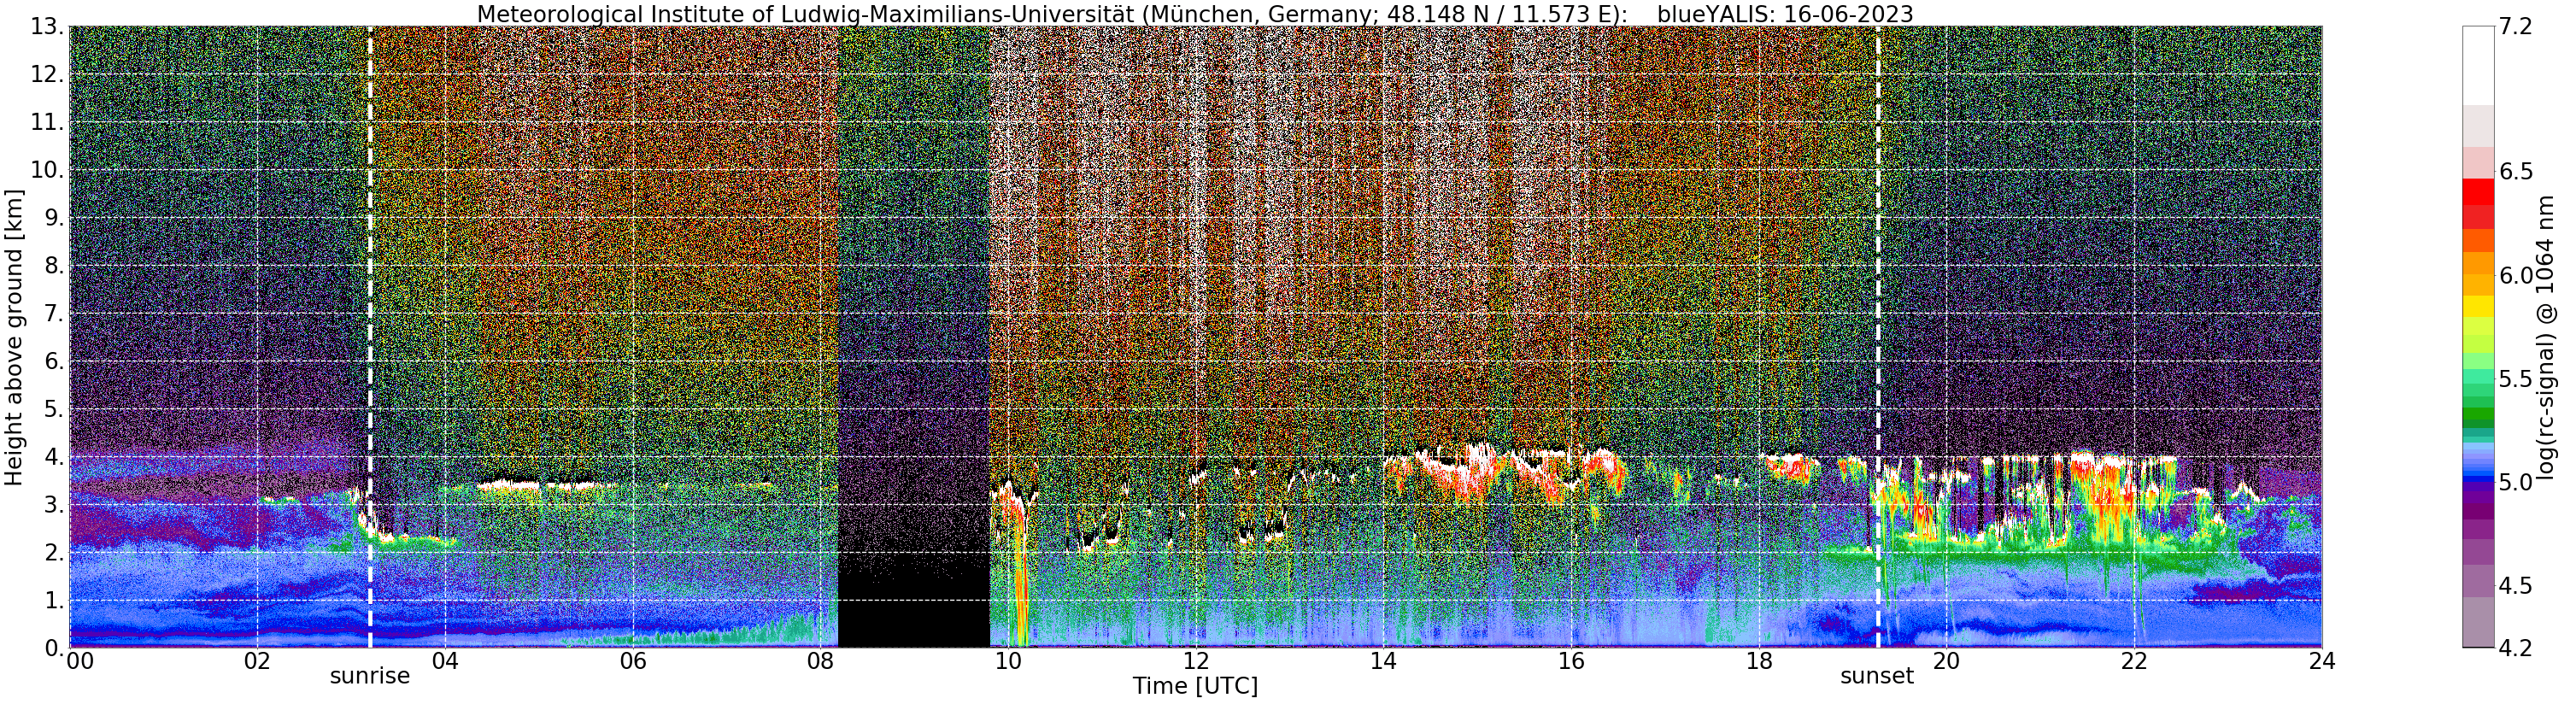Click the colorbar value '5.5'
2576x704 pixels.
(x=2516, y=379)
